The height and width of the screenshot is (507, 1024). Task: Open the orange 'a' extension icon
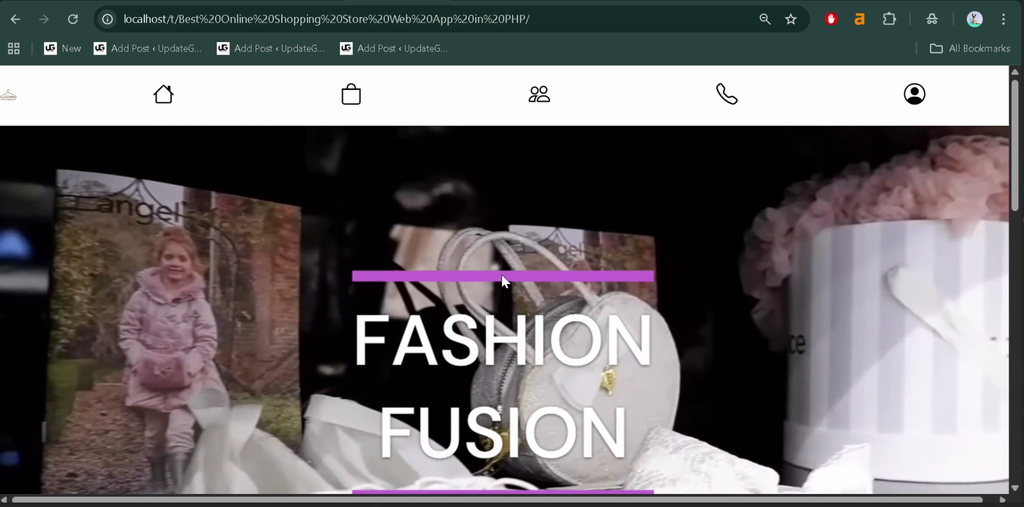point(859,19)
